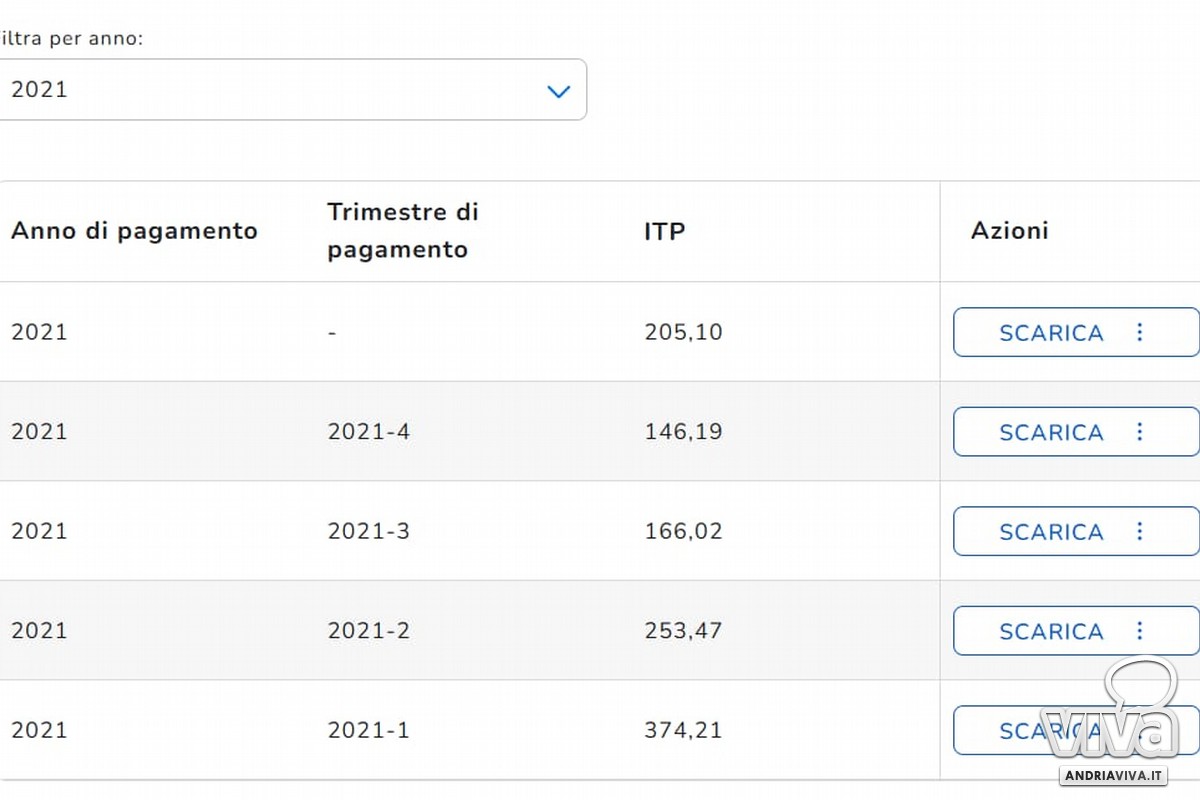Viewport: 1200px width, 800px height.
Task: Click the Azioni column header
Action: point(1010,231)
